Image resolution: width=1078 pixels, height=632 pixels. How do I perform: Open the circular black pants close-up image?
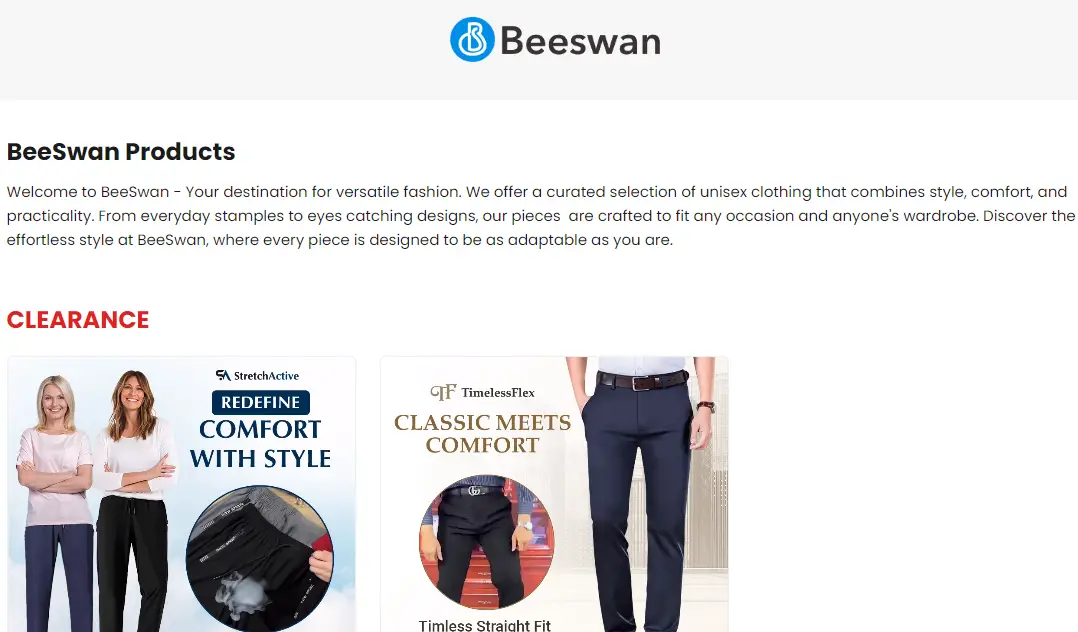click(x=260, y=558)
